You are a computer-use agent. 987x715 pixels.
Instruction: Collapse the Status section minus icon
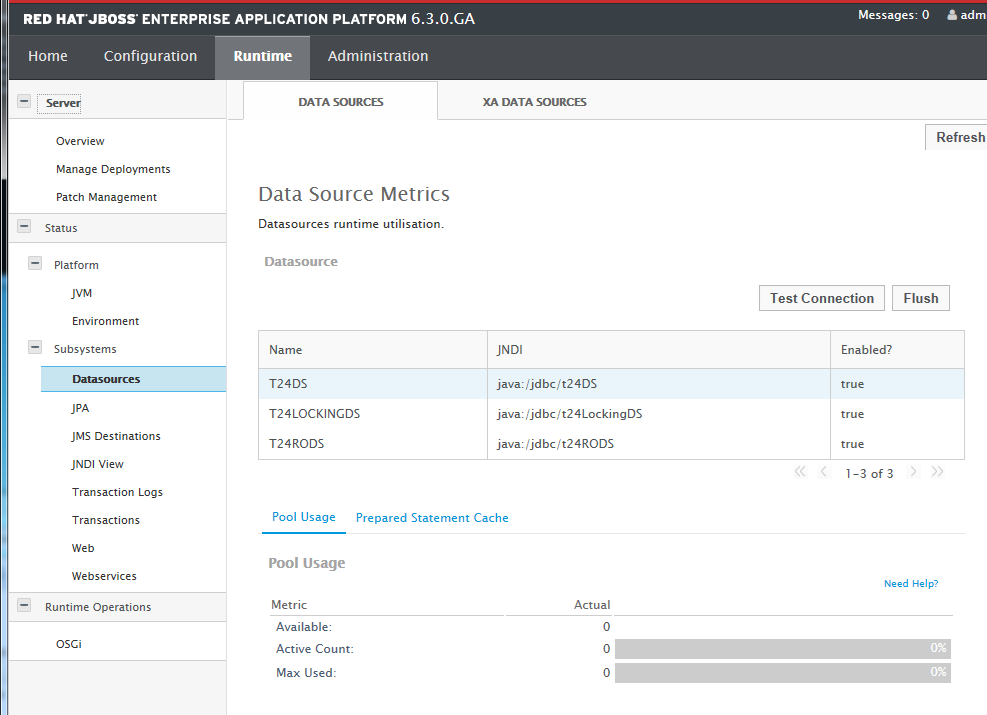[24, 228]
